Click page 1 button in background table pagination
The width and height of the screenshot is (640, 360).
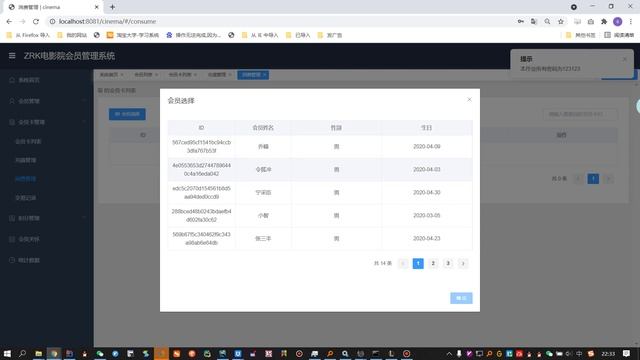click(593, 179)
